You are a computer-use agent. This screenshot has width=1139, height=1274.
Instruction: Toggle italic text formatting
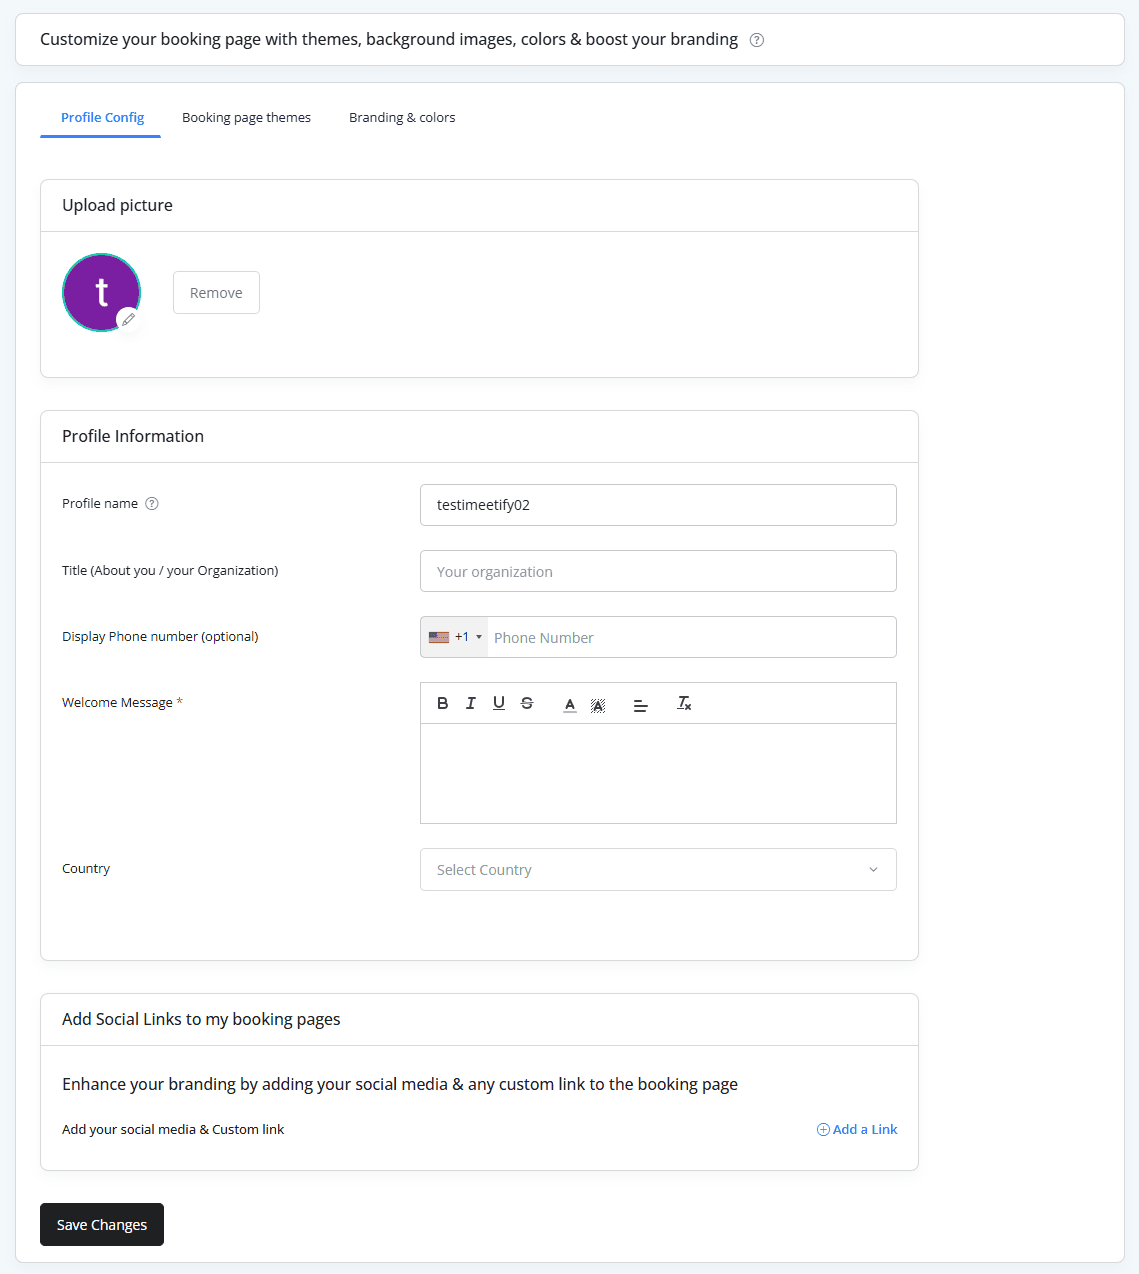point(471,703)
